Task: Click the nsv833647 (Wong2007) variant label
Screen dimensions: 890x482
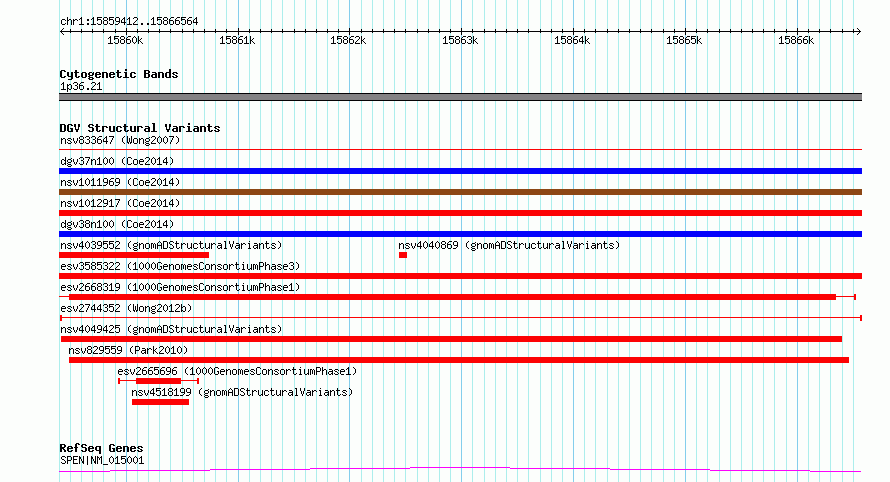Action: 120,140
